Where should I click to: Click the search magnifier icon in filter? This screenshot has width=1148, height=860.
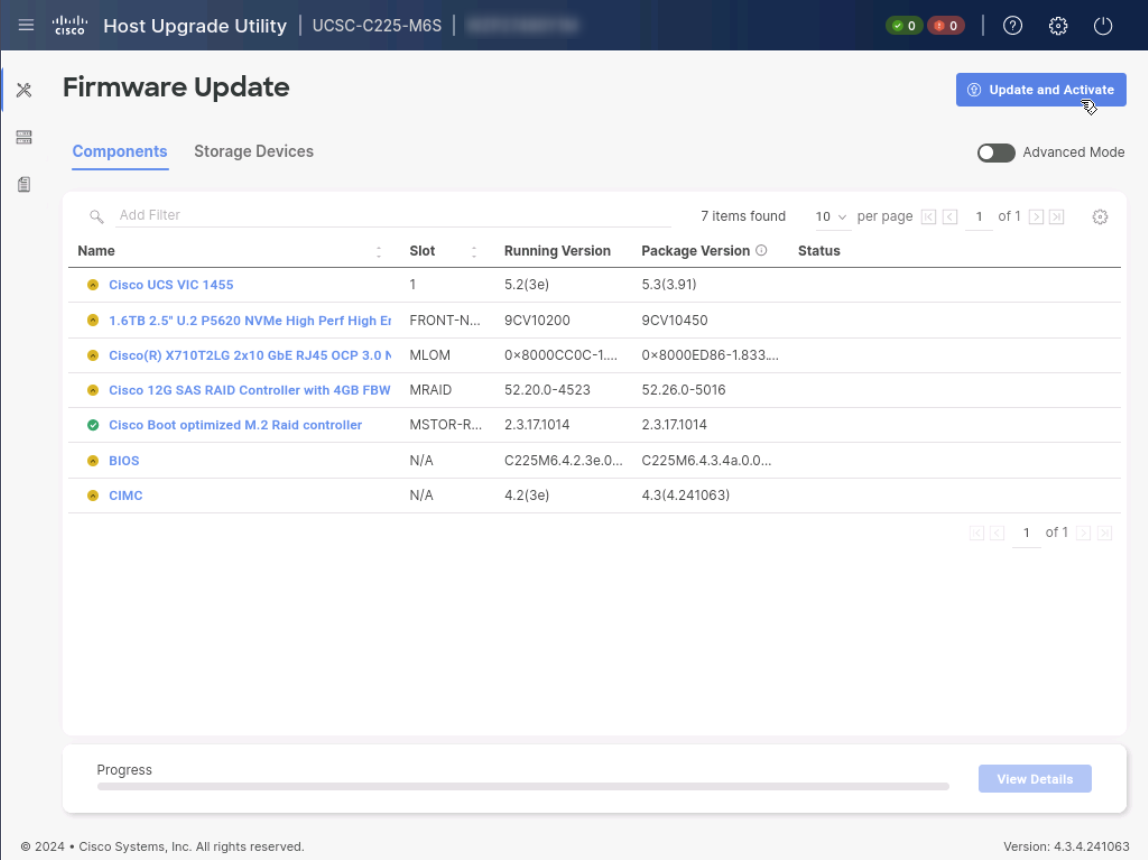96,217
